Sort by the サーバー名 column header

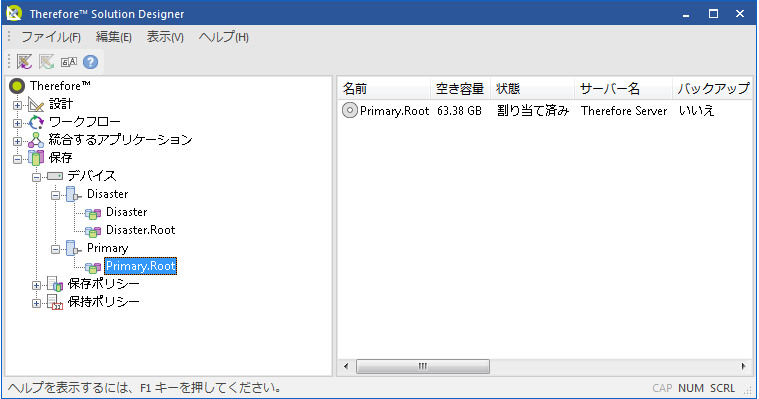click(x=623, y=89)
